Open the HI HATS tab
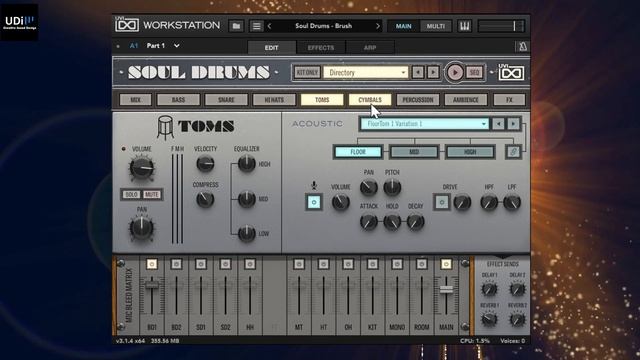The image size is (640, 360). (x=274, y=100)
